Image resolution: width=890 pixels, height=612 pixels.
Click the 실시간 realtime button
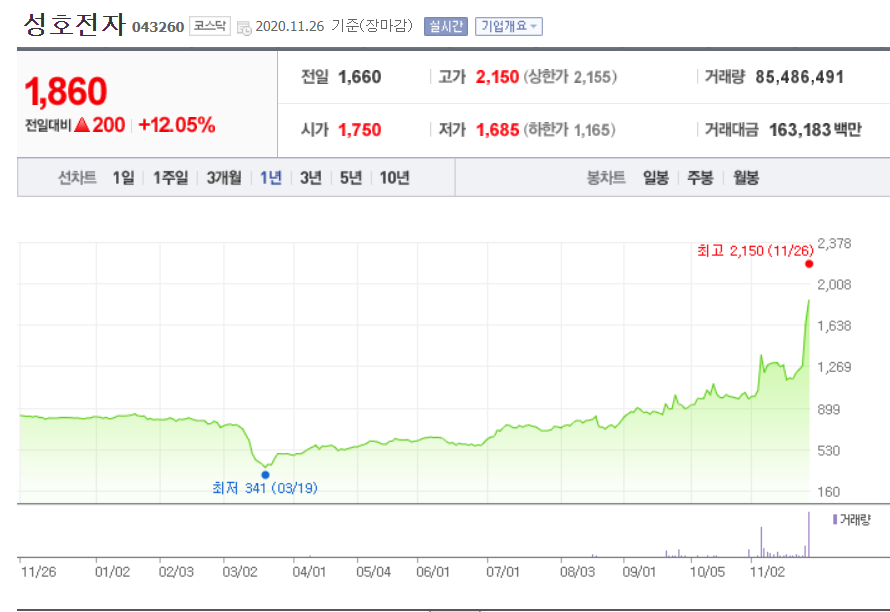446,26
